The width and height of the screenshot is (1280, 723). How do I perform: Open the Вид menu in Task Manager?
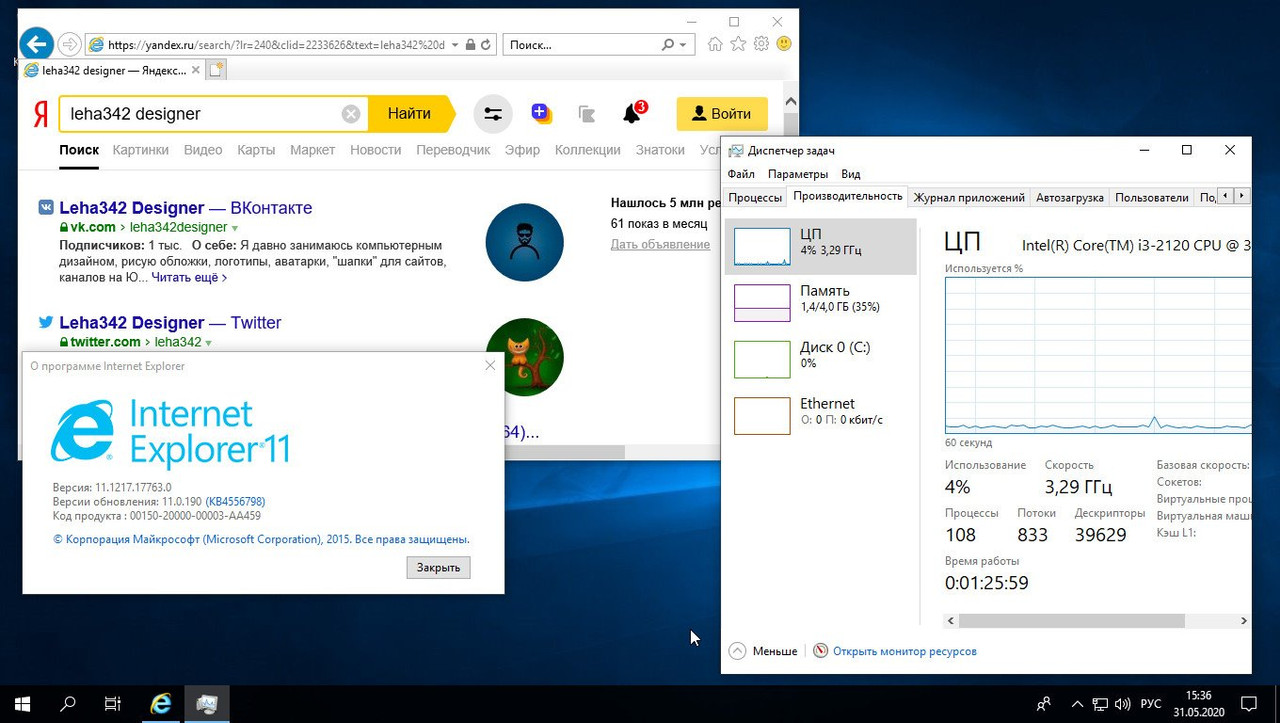851,174
